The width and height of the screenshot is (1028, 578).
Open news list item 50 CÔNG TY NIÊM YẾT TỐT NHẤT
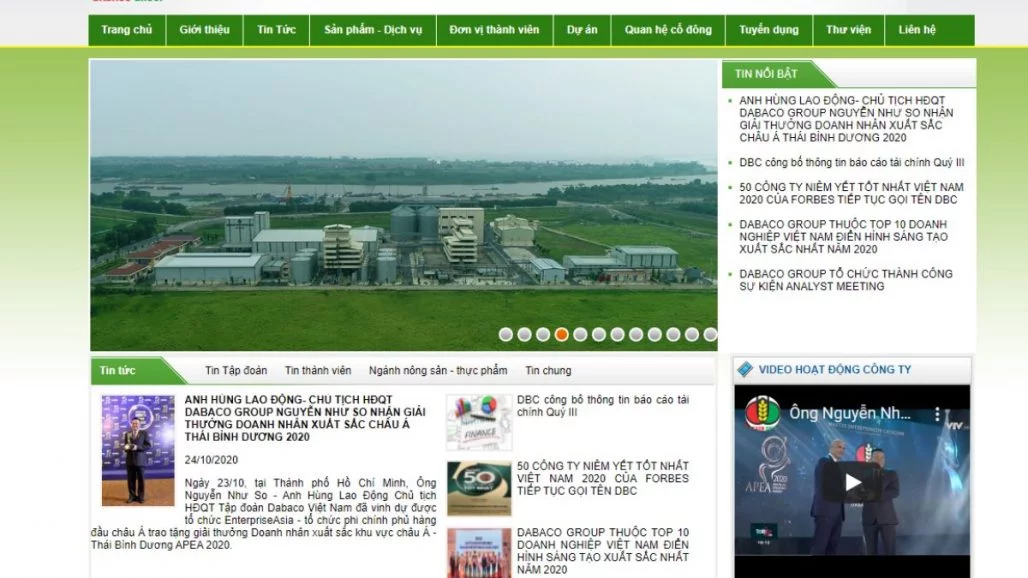[603, 478]
